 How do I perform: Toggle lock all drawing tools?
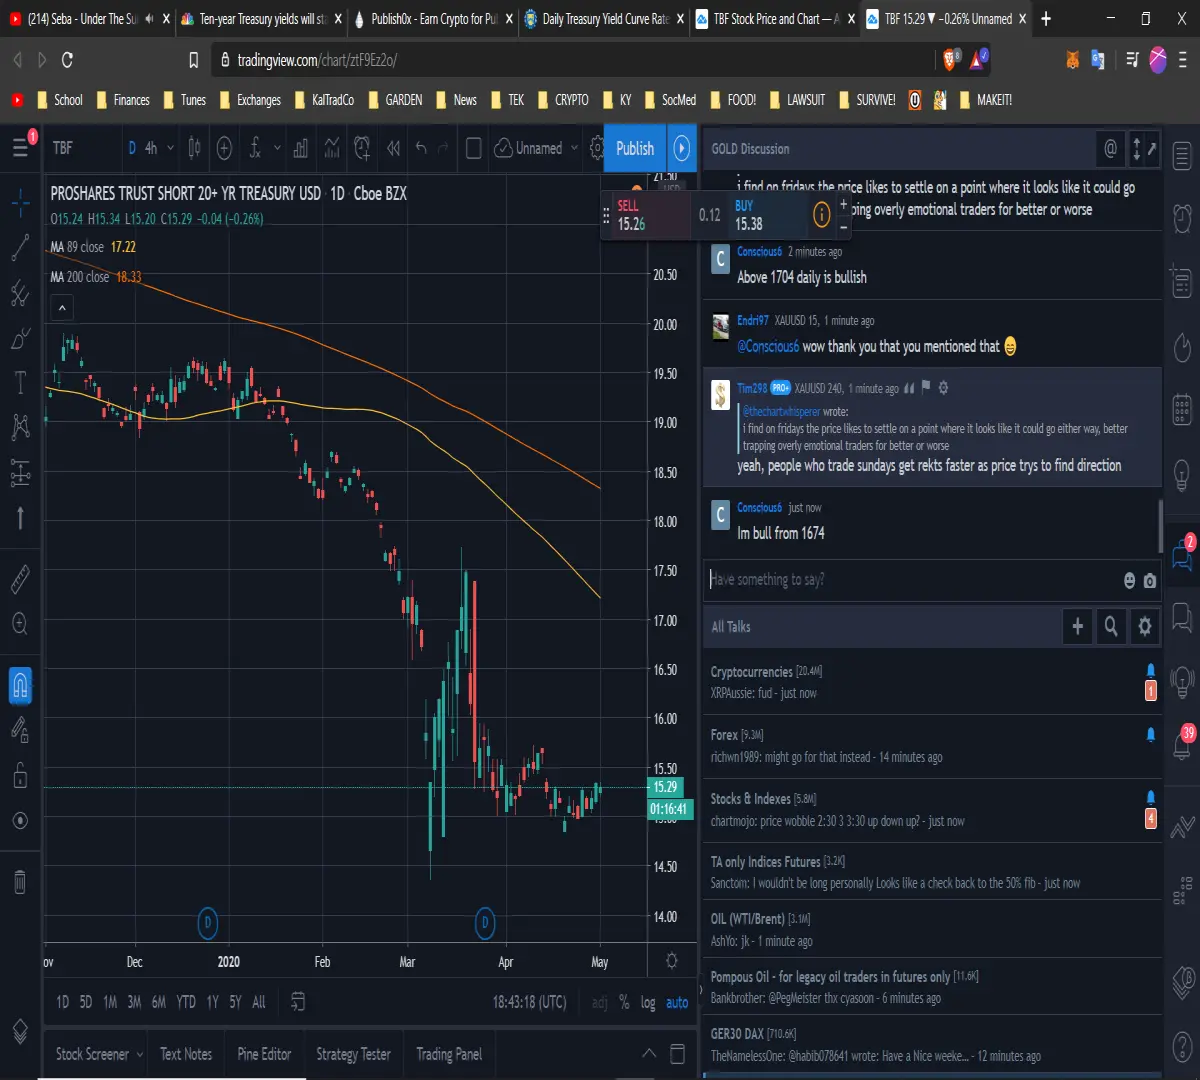coord(20,775)
